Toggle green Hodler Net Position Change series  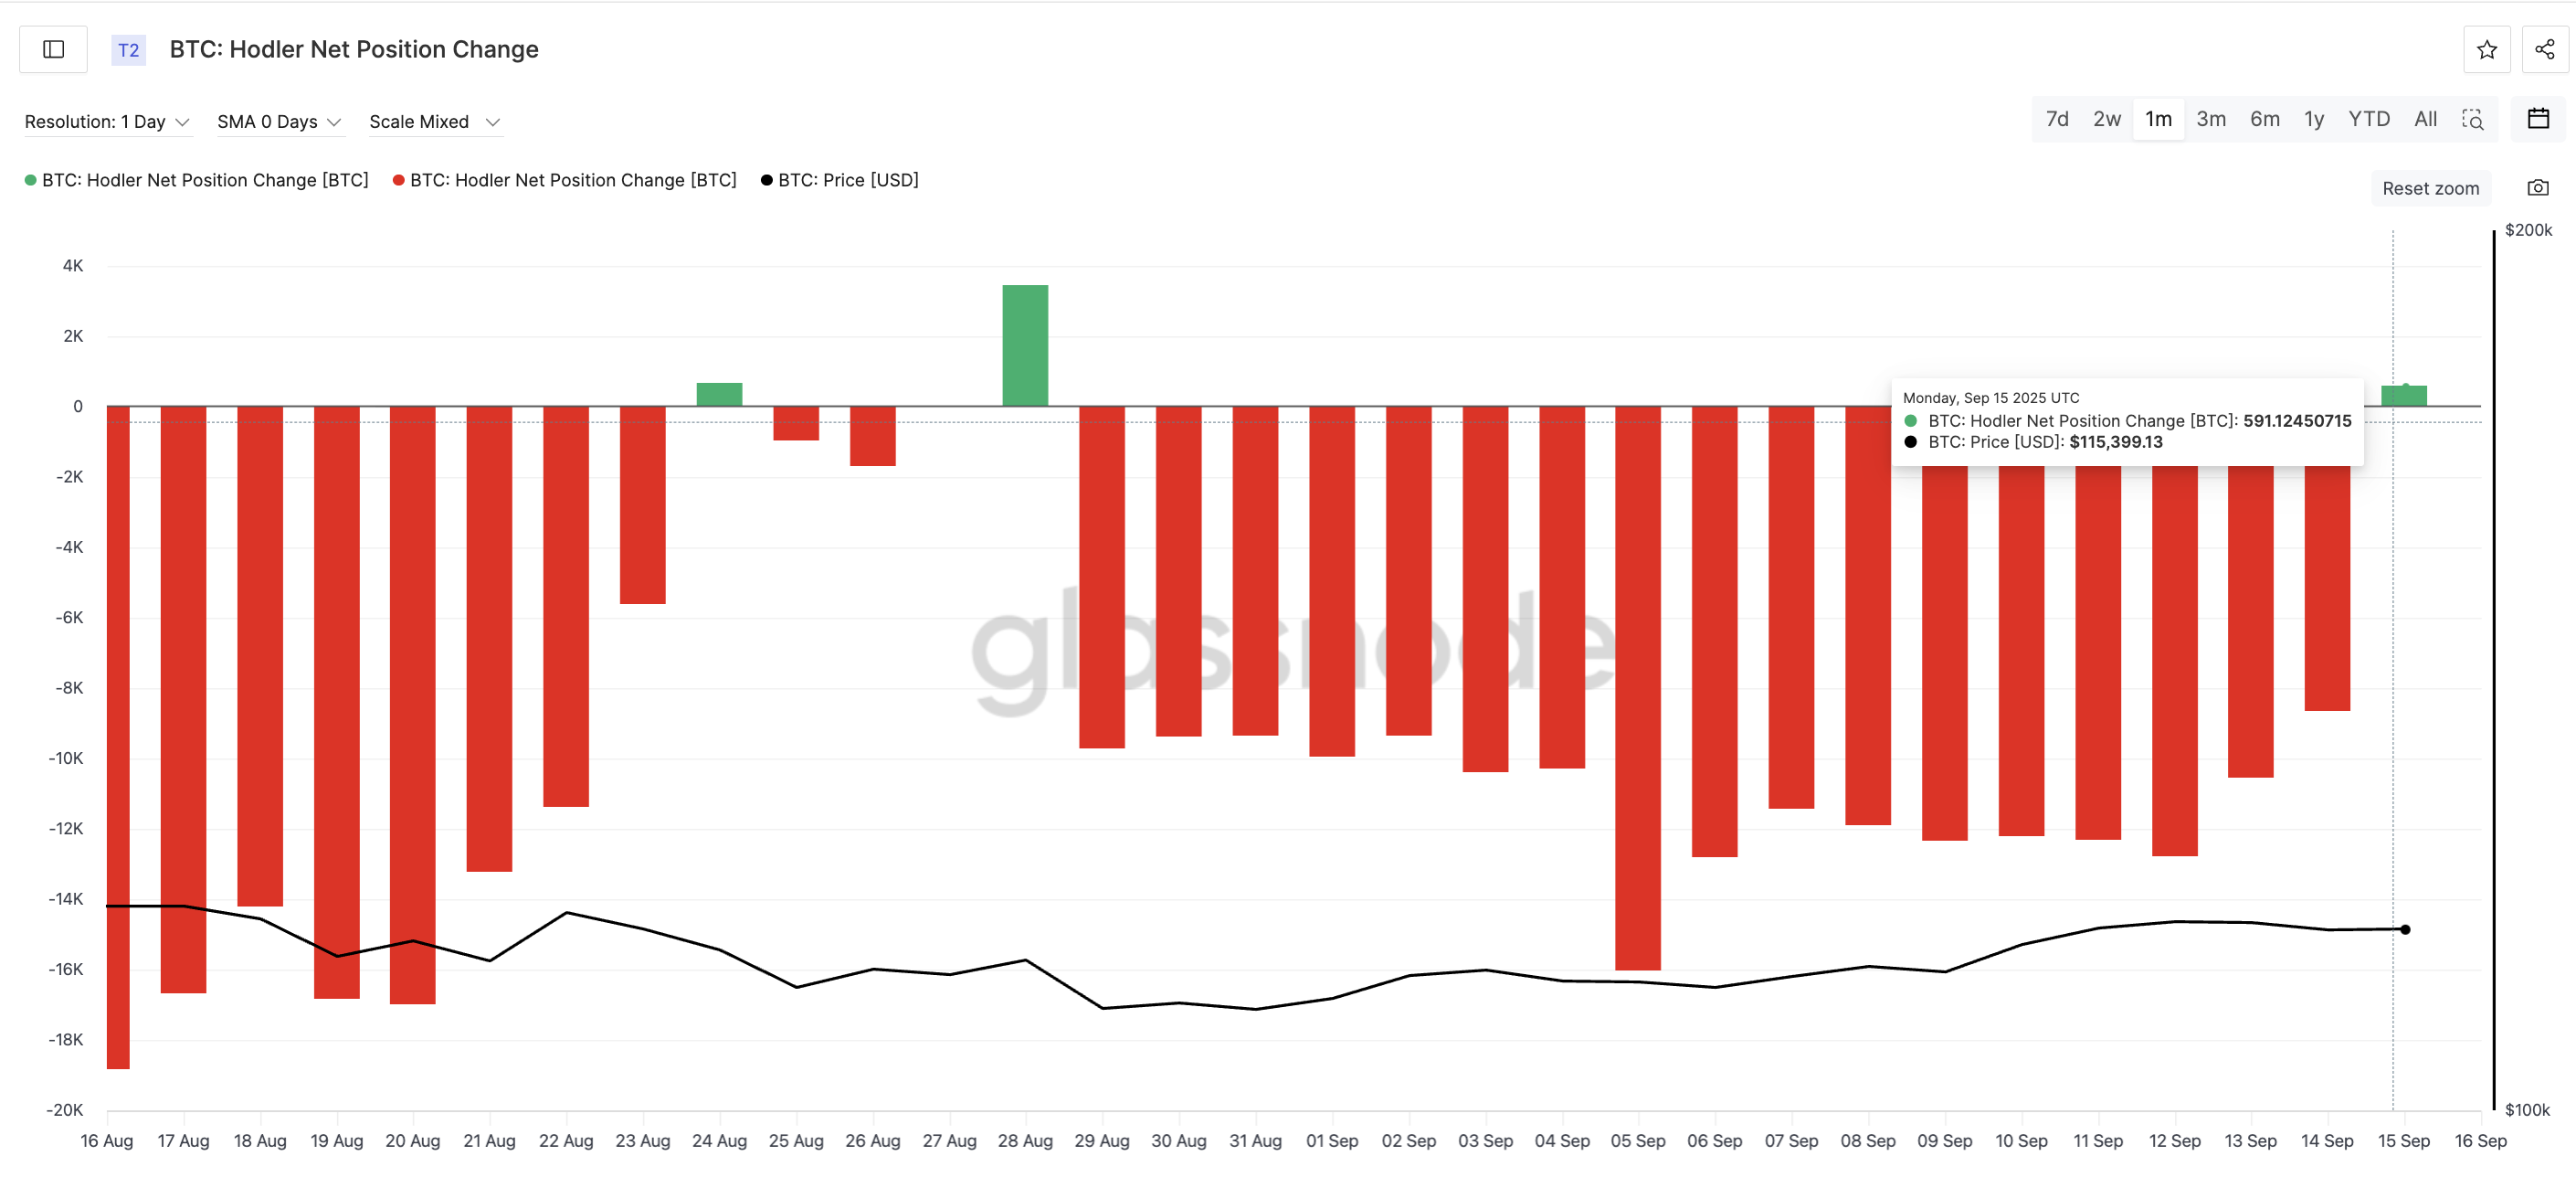coord(196,180)
